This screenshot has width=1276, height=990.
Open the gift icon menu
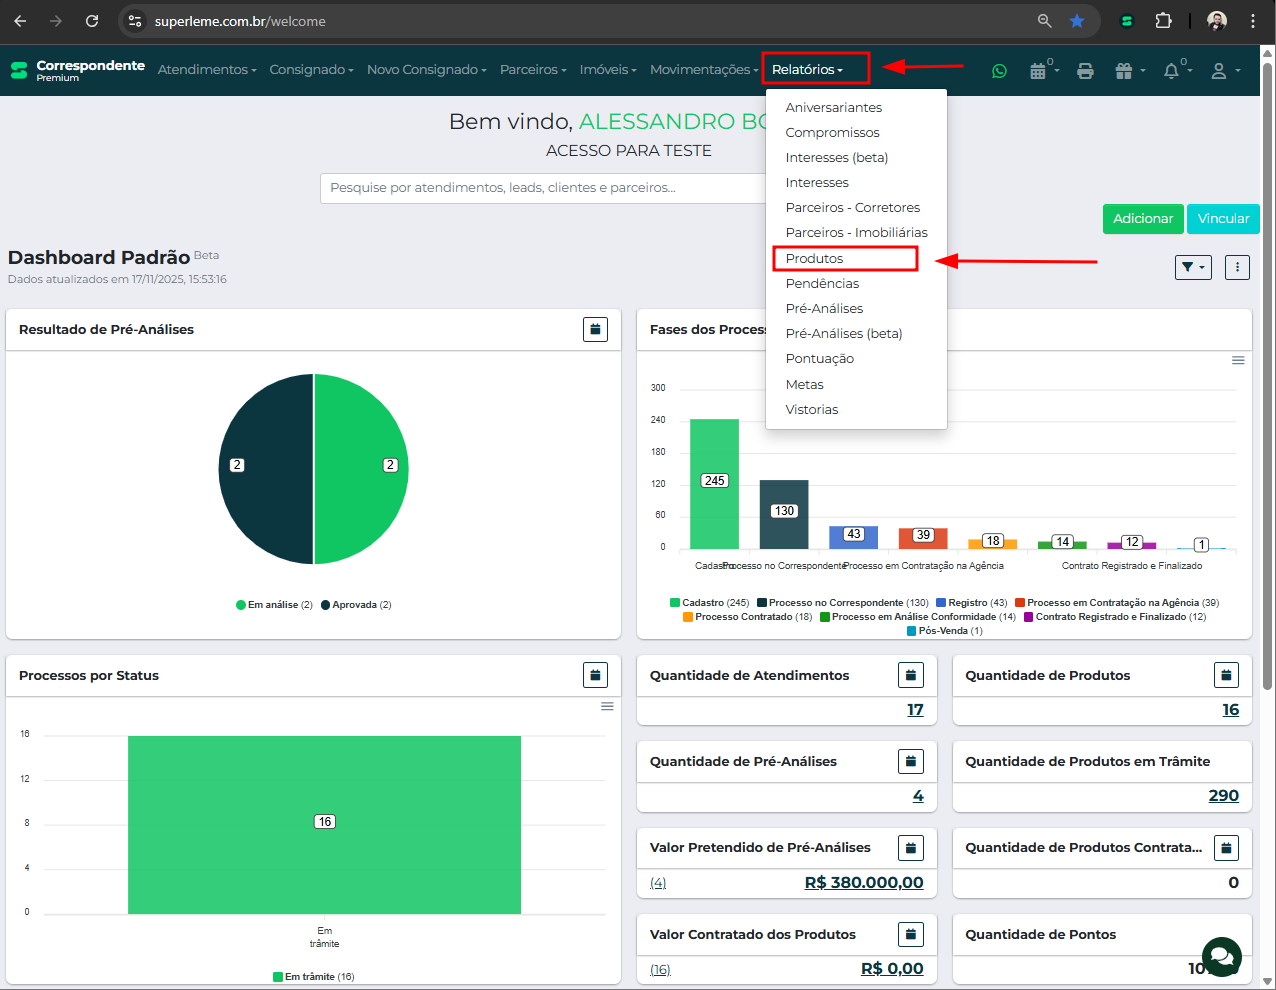pos(1125,71)
